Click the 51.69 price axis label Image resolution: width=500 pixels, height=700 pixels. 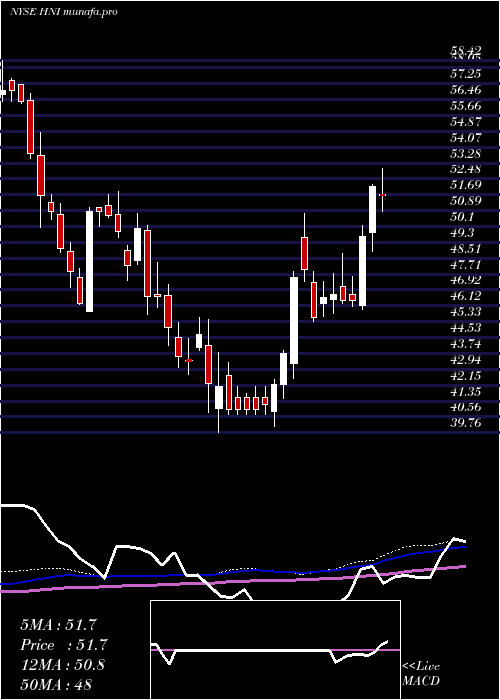466,185
